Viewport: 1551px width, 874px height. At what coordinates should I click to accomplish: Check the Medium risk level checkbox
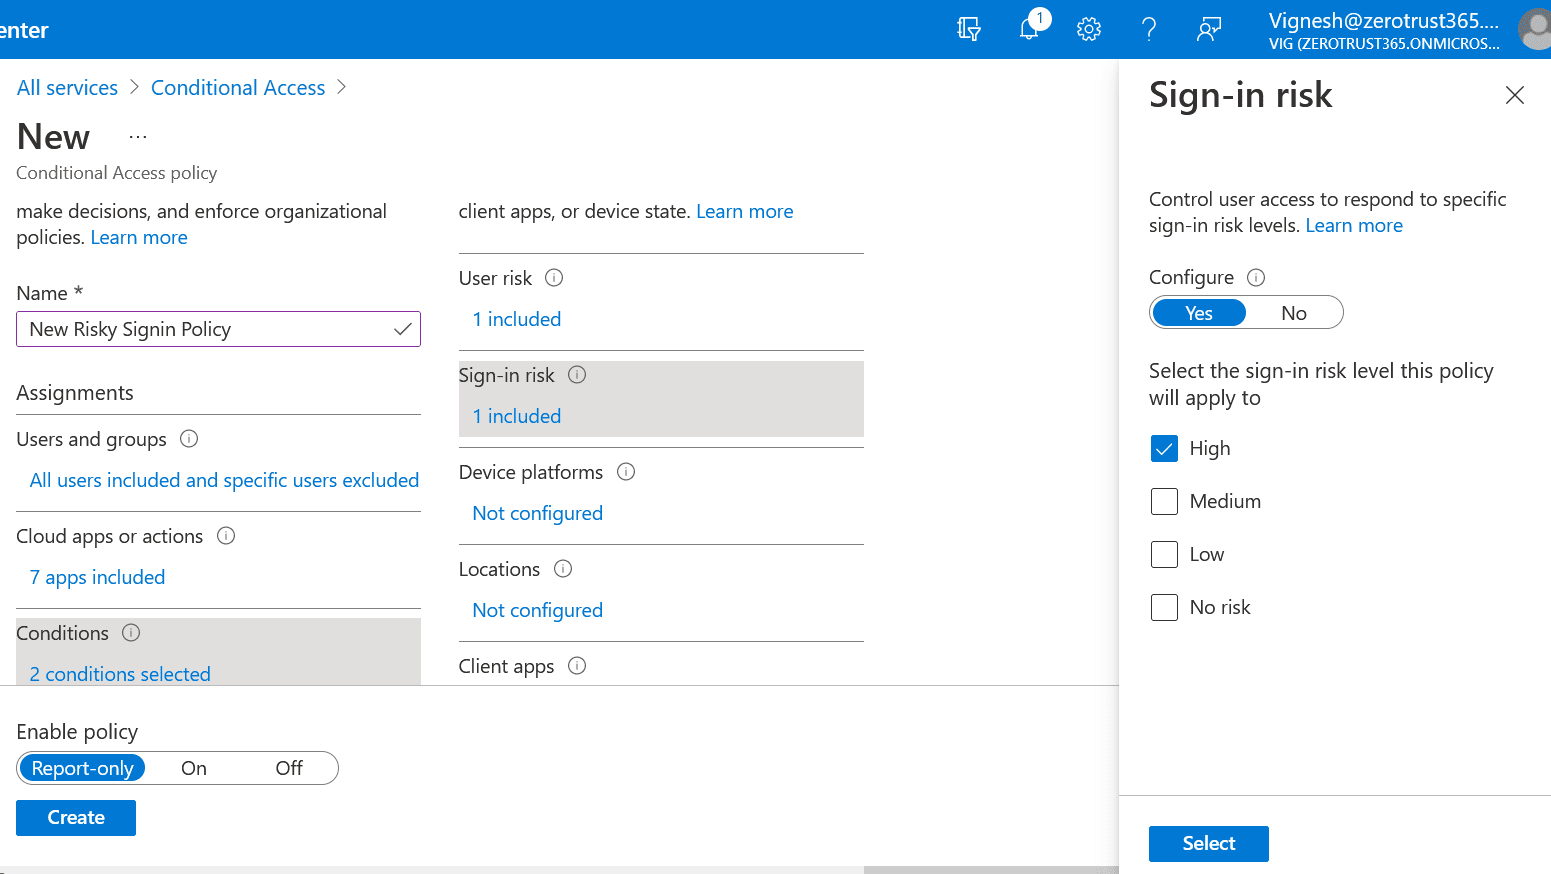click(1164, 501)
